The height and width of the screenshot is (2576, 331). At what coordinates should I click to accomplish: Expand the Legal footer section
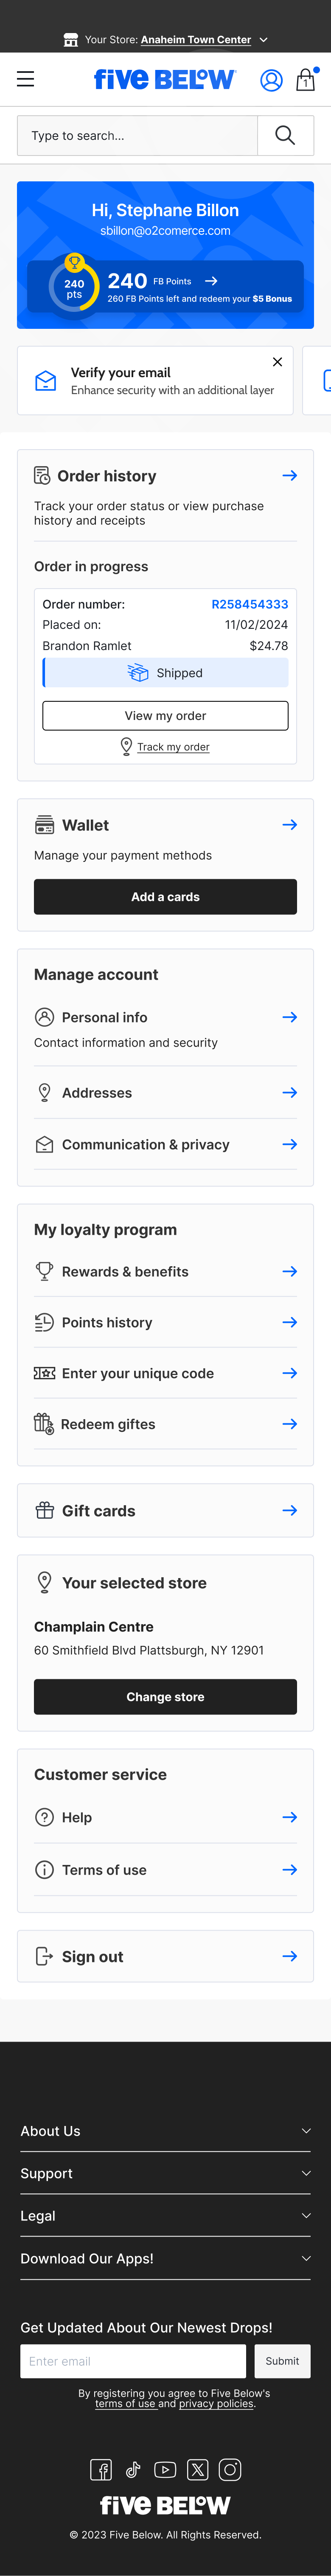point(165,2215)
